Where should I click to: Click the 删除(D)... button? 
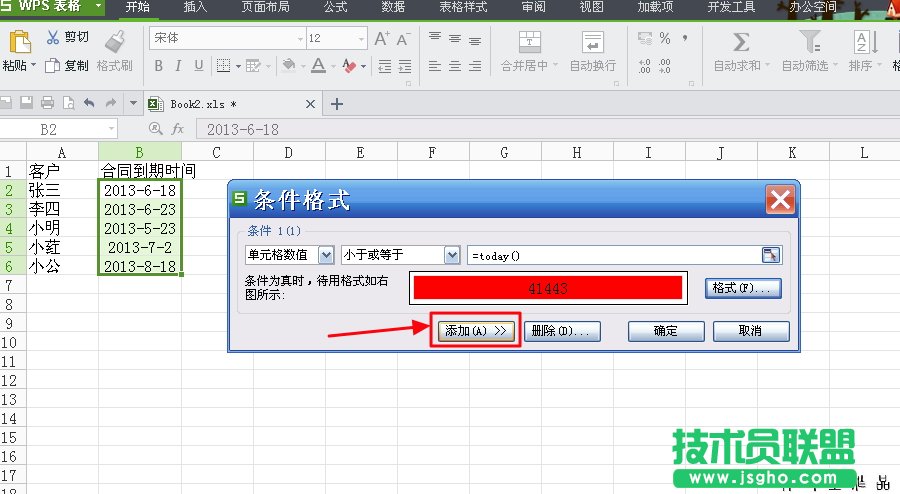click(x=562, y=331)
